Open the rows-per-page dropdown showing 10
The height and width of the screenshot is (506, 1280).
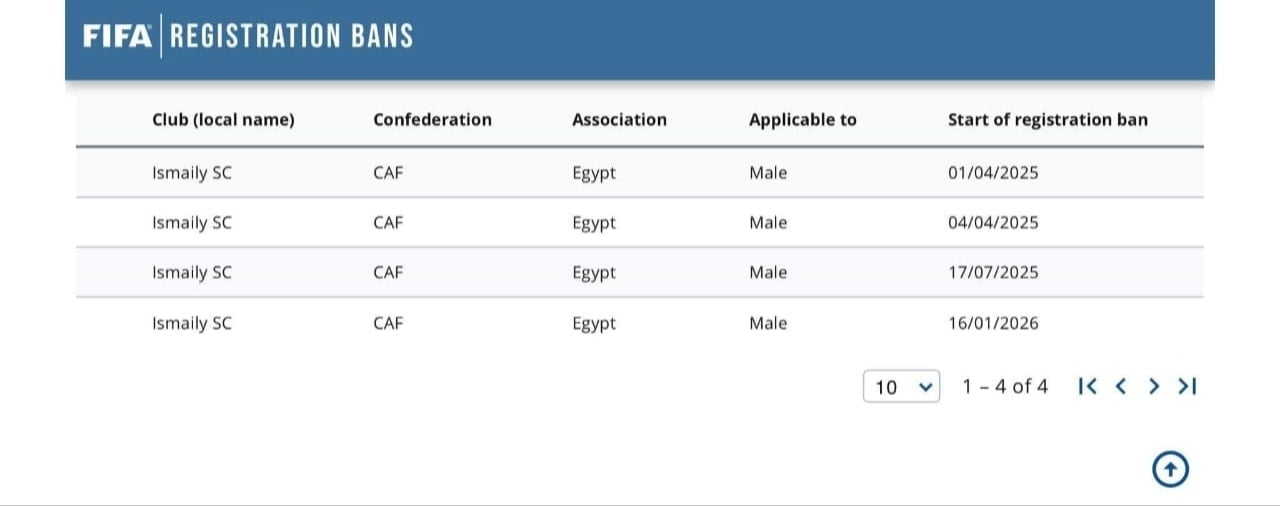(x=901, y=387)
